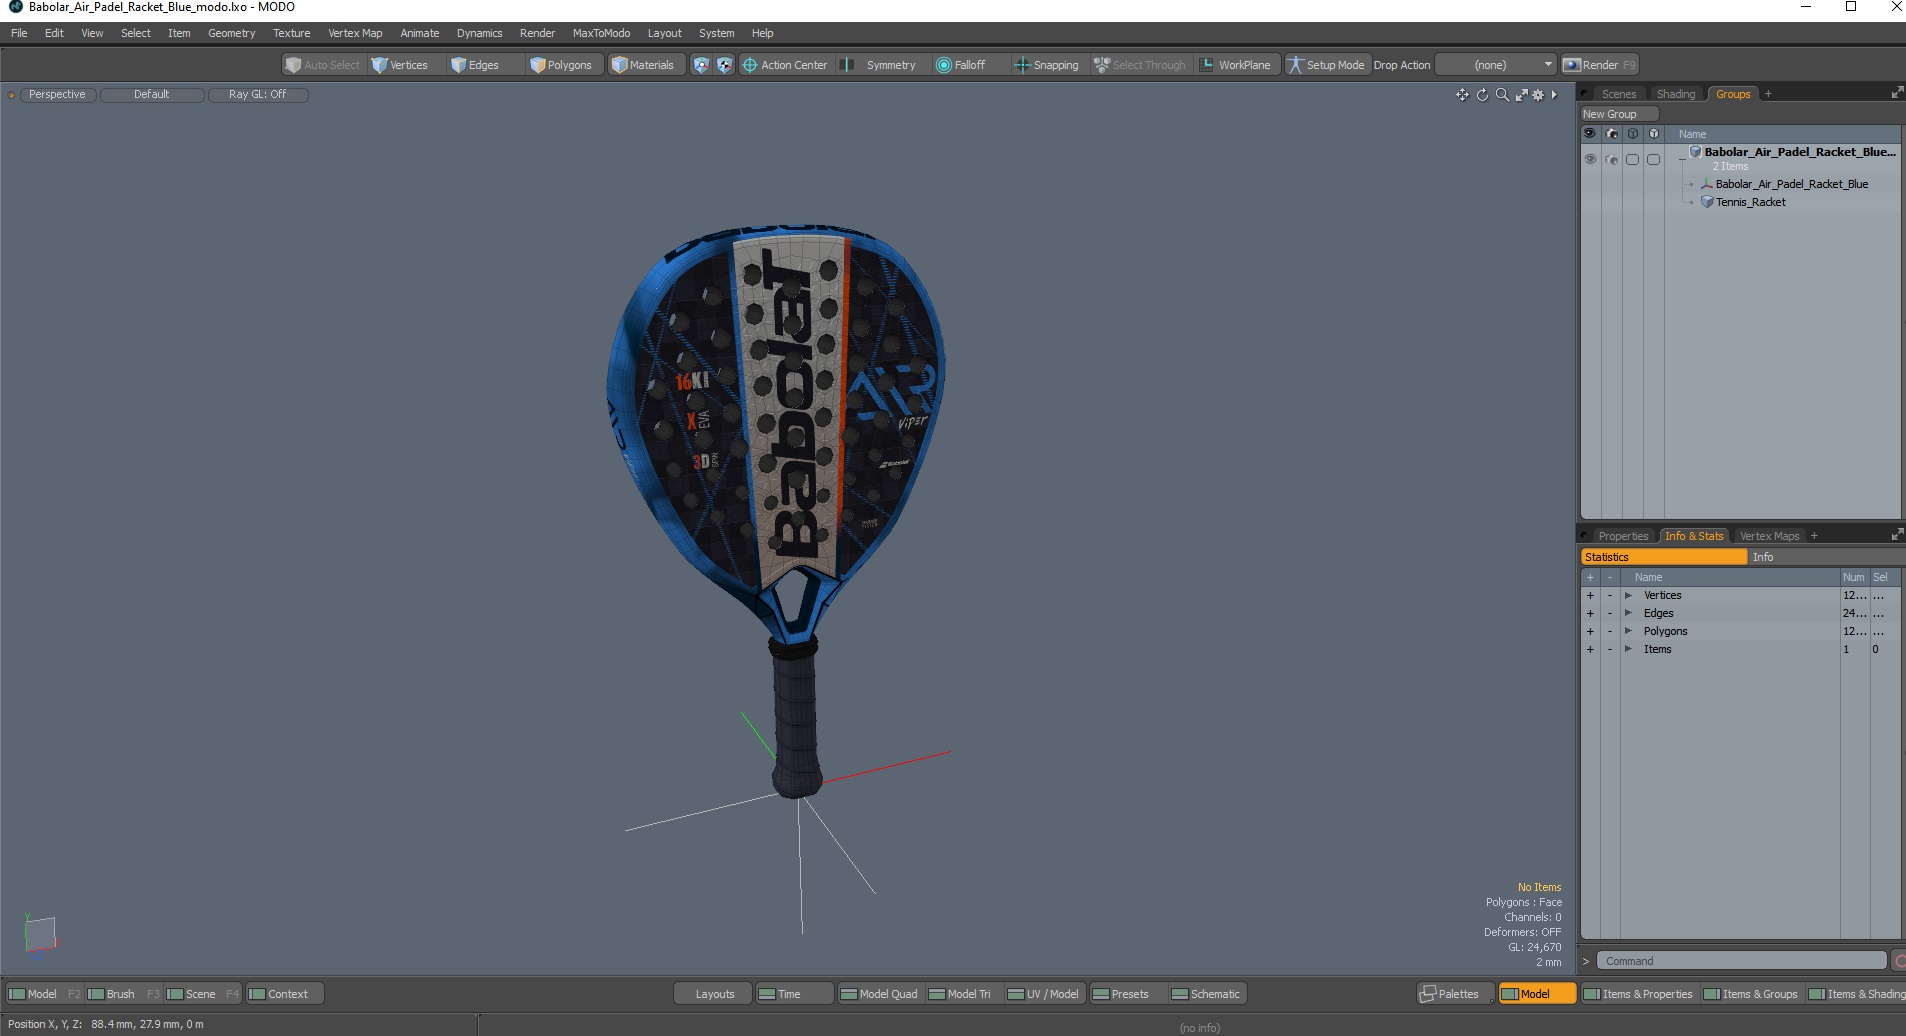
Task: Toggle second checkbox in Babolar group row
Action: pyautogui.click(x=1653, y=159)
